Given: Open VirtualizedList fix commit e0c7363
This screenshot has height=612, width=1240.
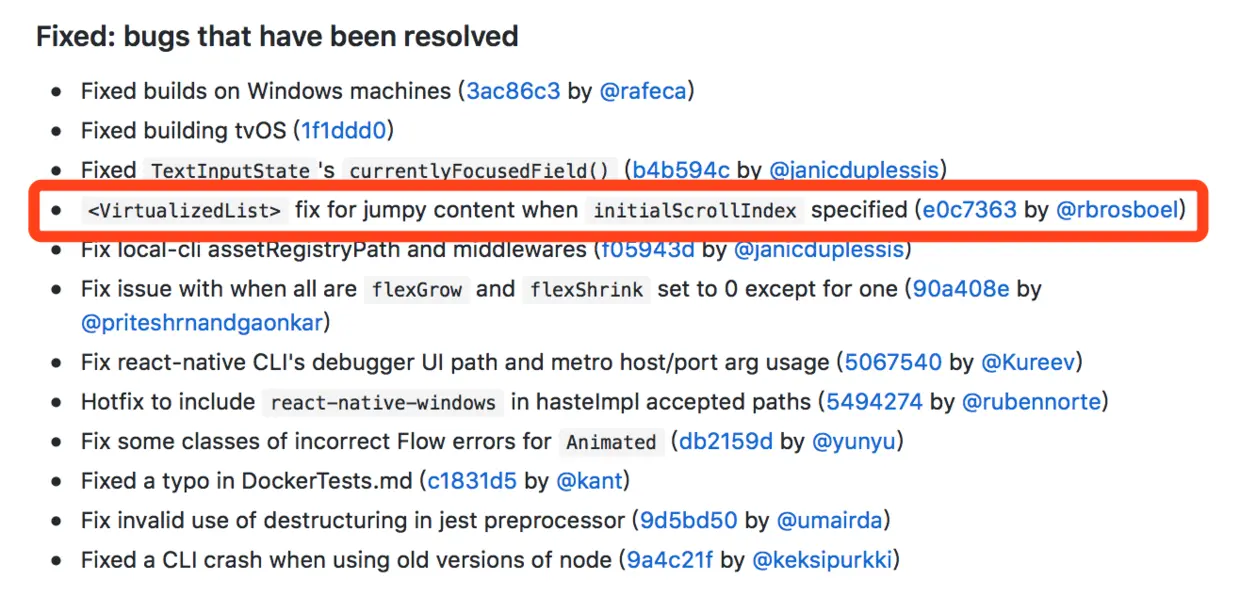Looking at the screenshot, I should 969,210.
